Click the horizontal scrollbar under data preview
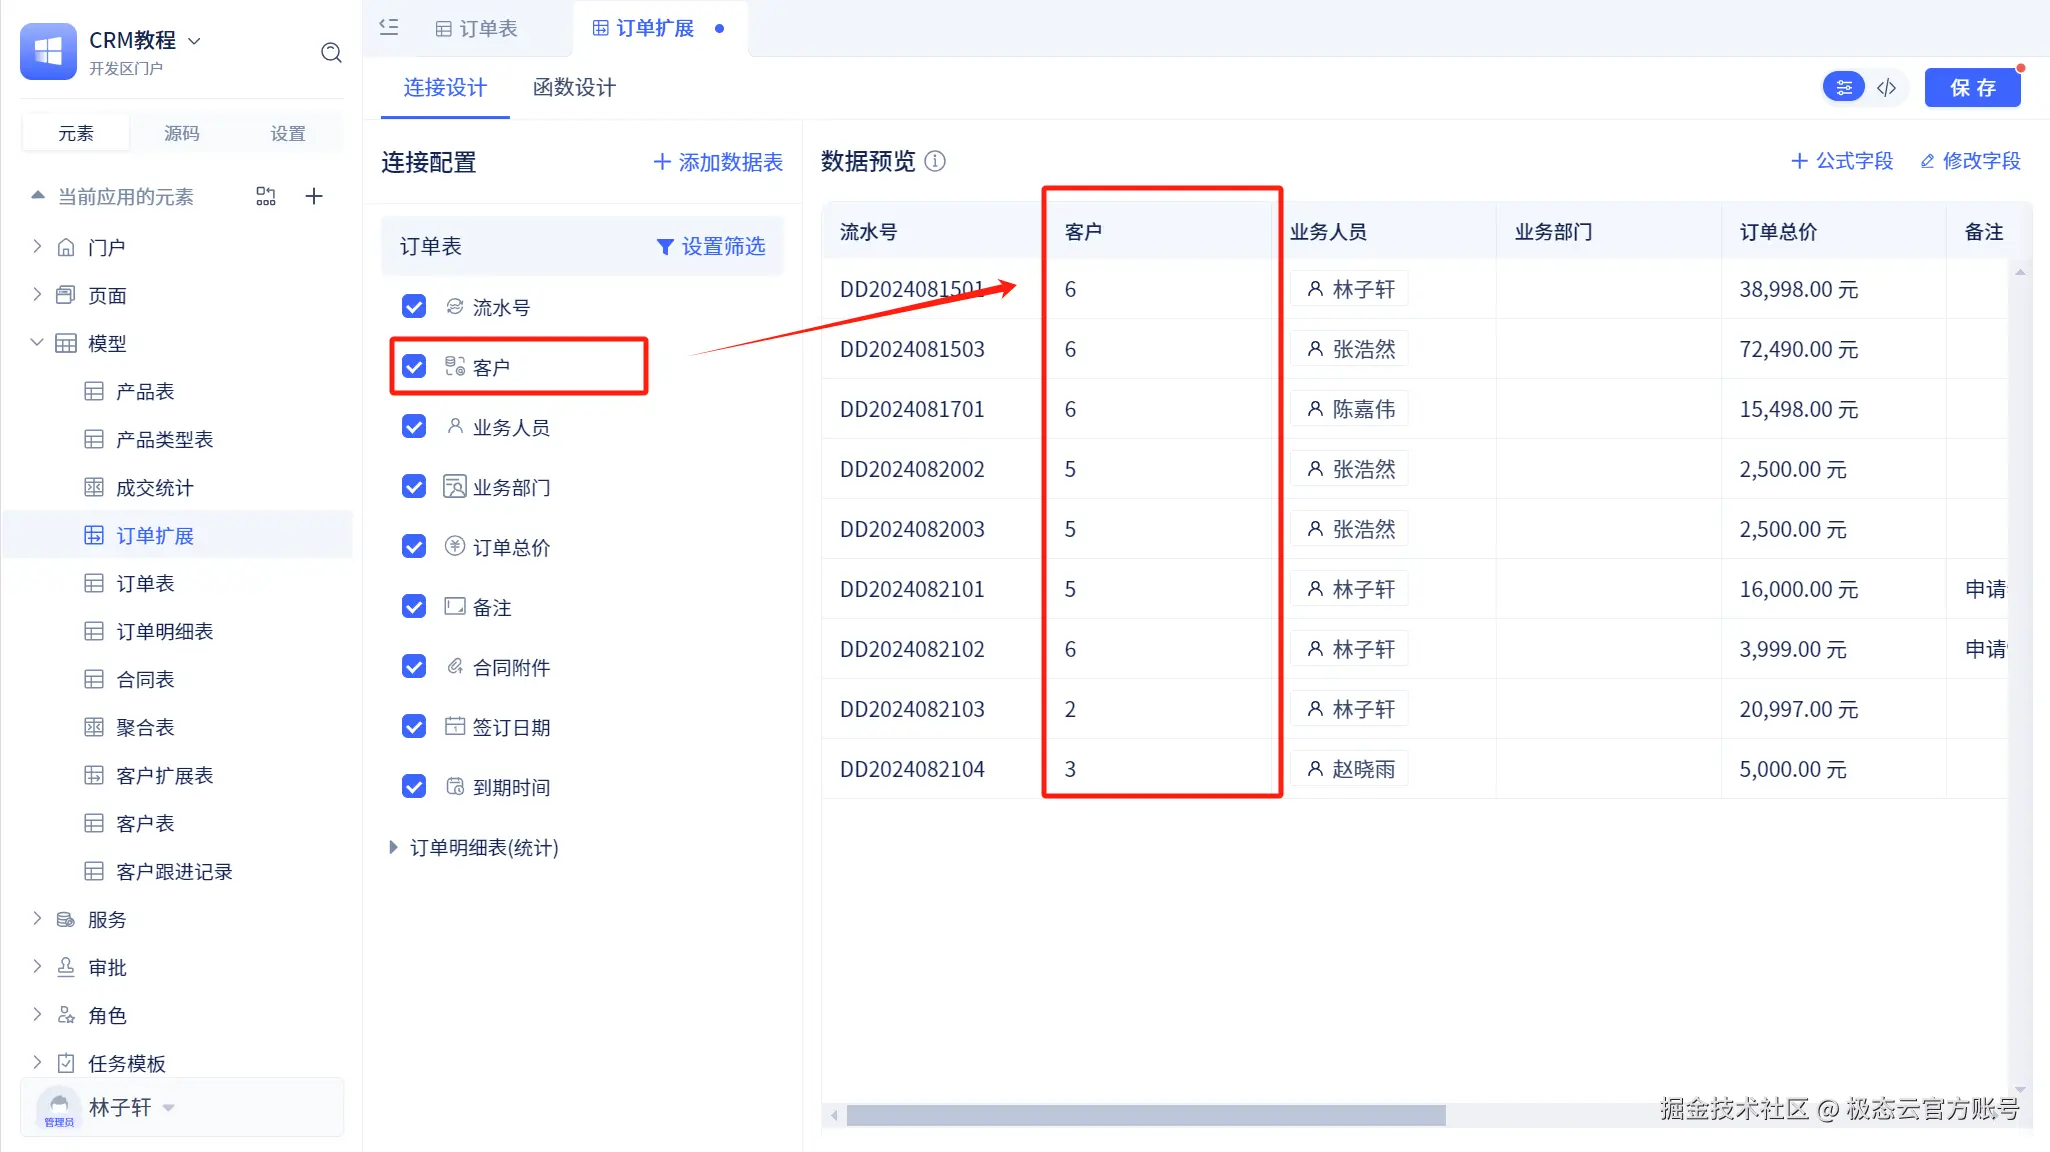Viewport: 2050px width, 1152px height. pos(1145,1115)
